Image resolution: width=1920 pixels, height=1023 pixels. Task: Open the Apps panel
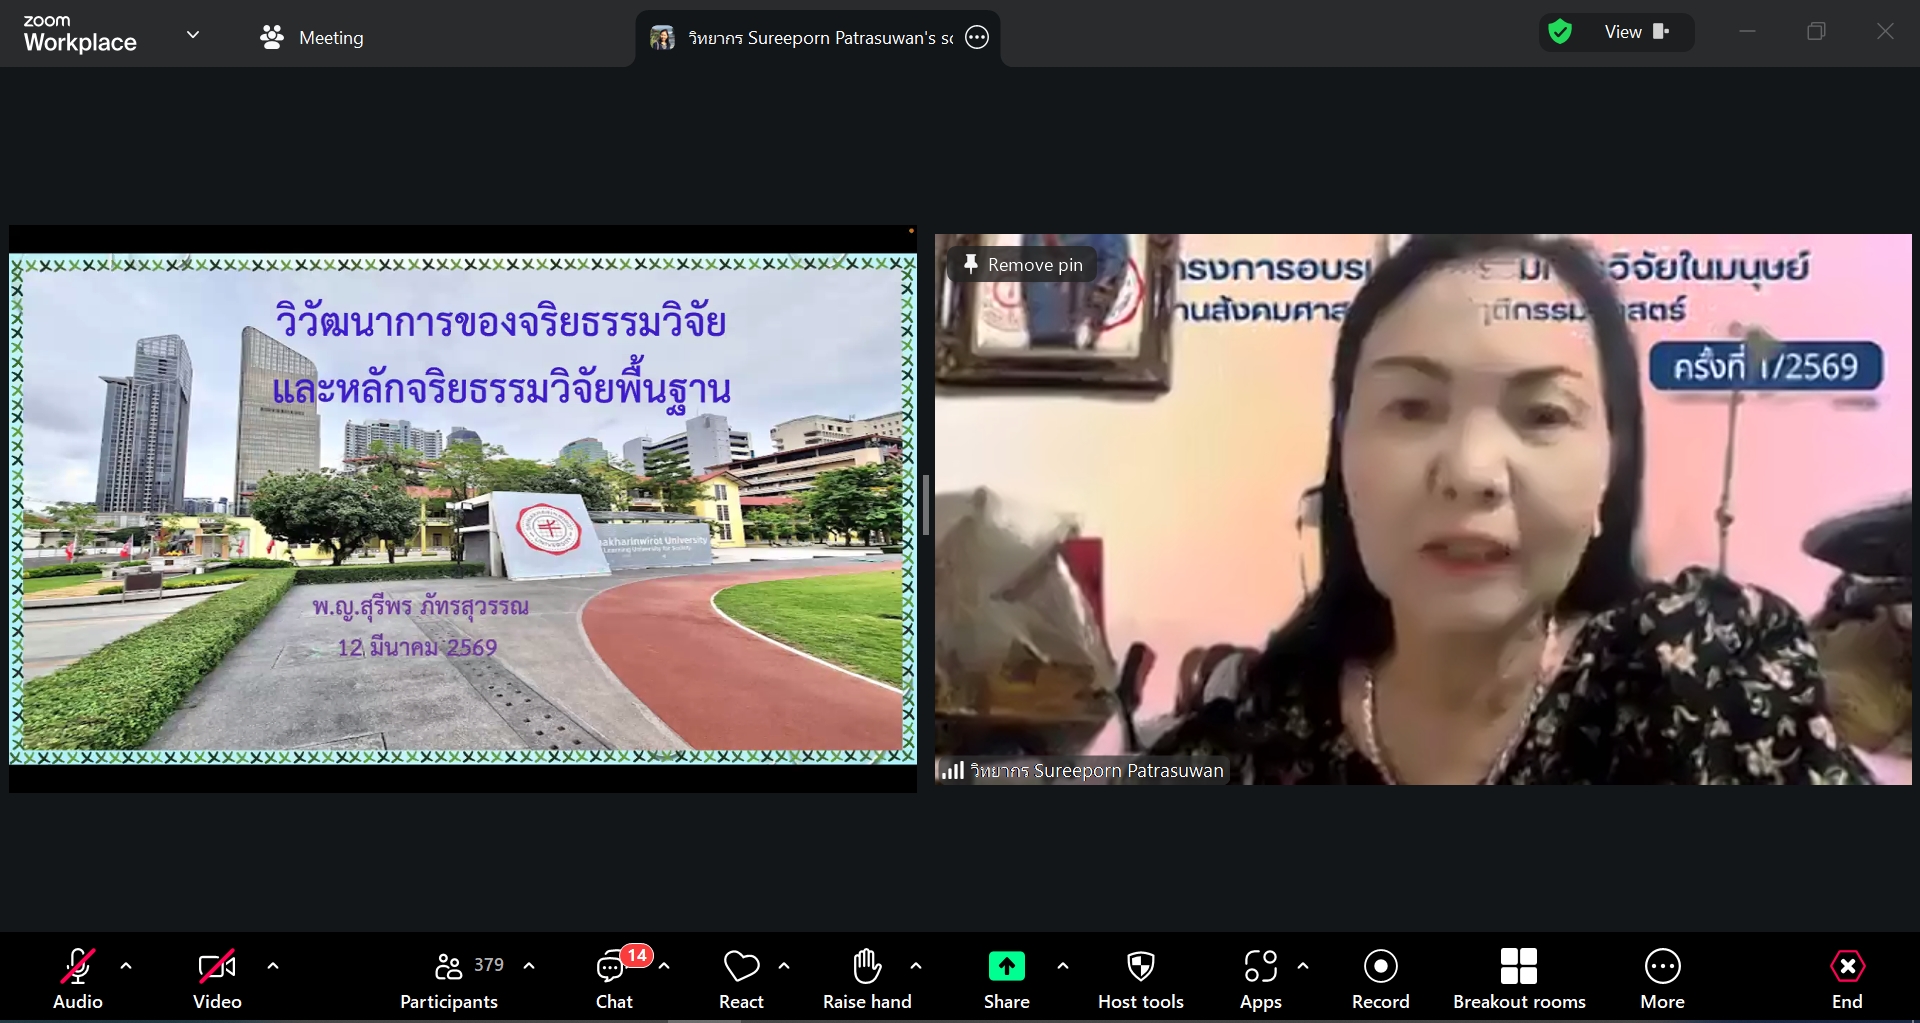pos(1260,979)
